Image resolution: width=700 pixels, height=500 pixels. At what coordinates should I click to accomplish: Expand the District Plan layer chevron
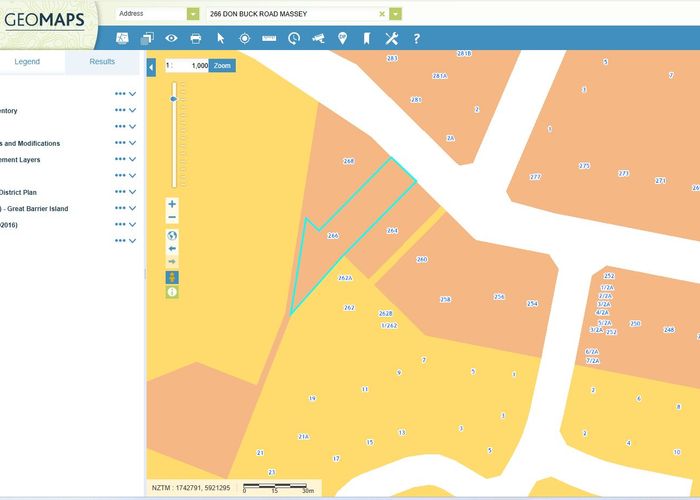(132, 192)
